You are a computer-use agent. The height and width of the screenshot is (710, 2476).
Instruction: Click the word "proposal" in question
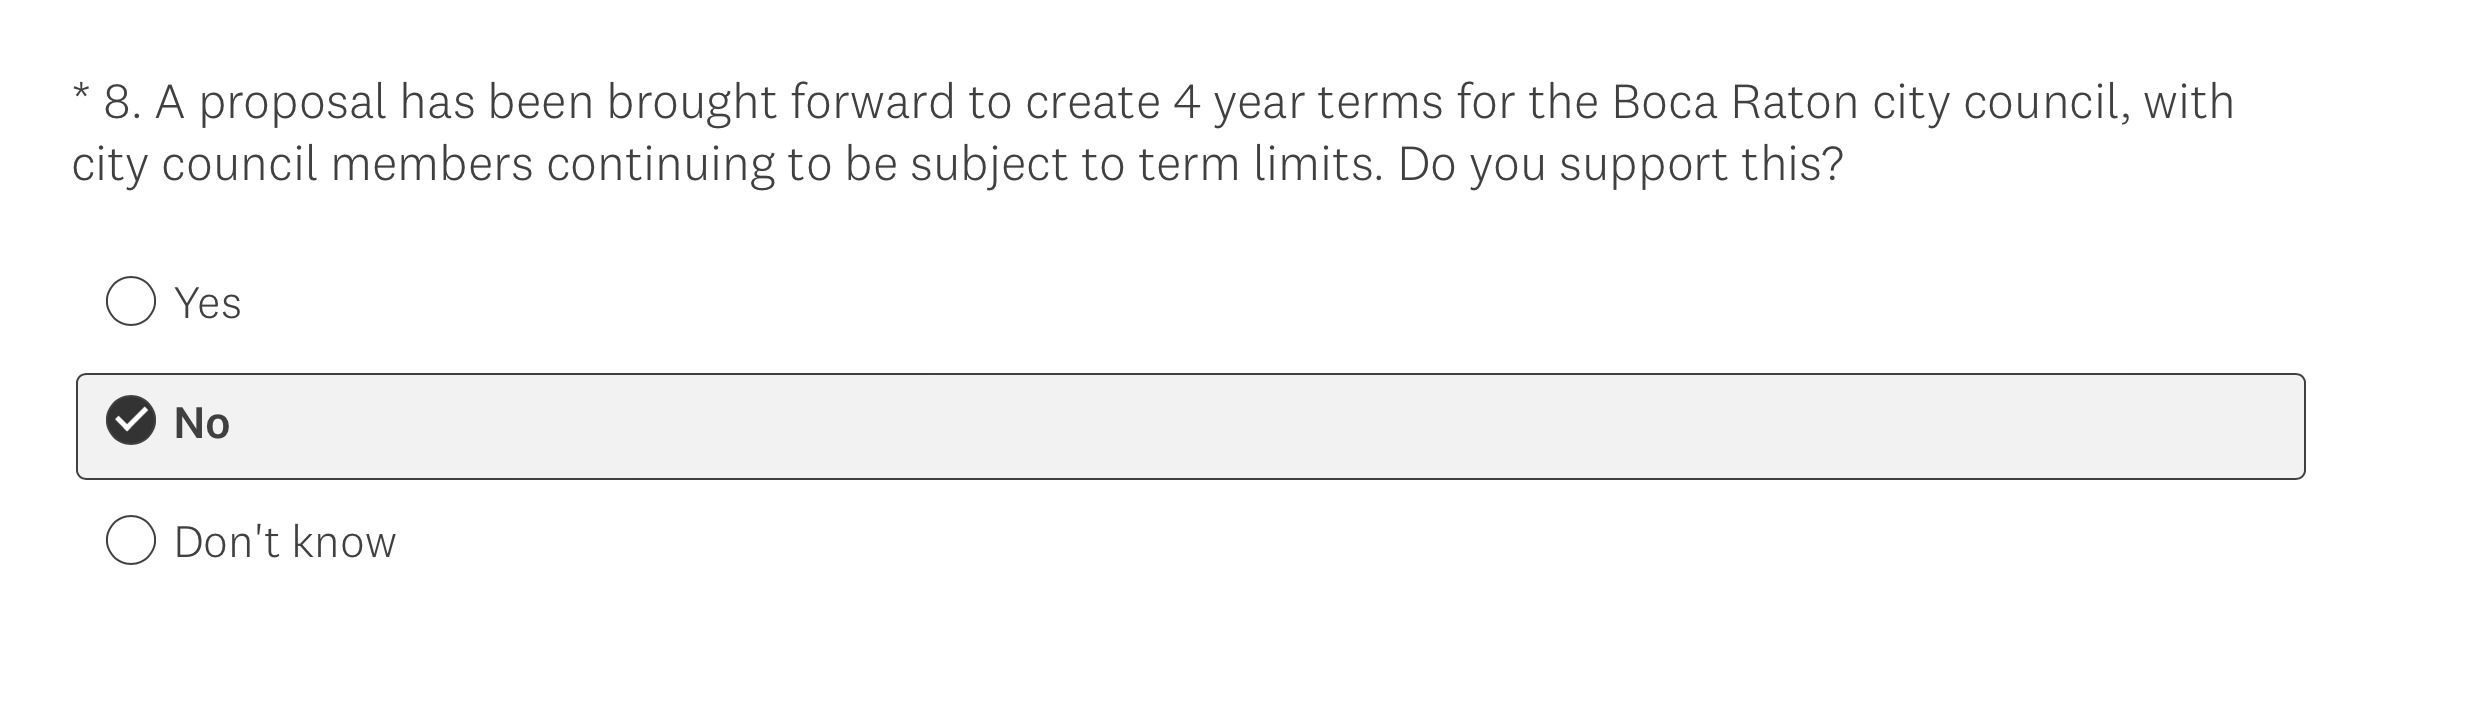point(292,104)
